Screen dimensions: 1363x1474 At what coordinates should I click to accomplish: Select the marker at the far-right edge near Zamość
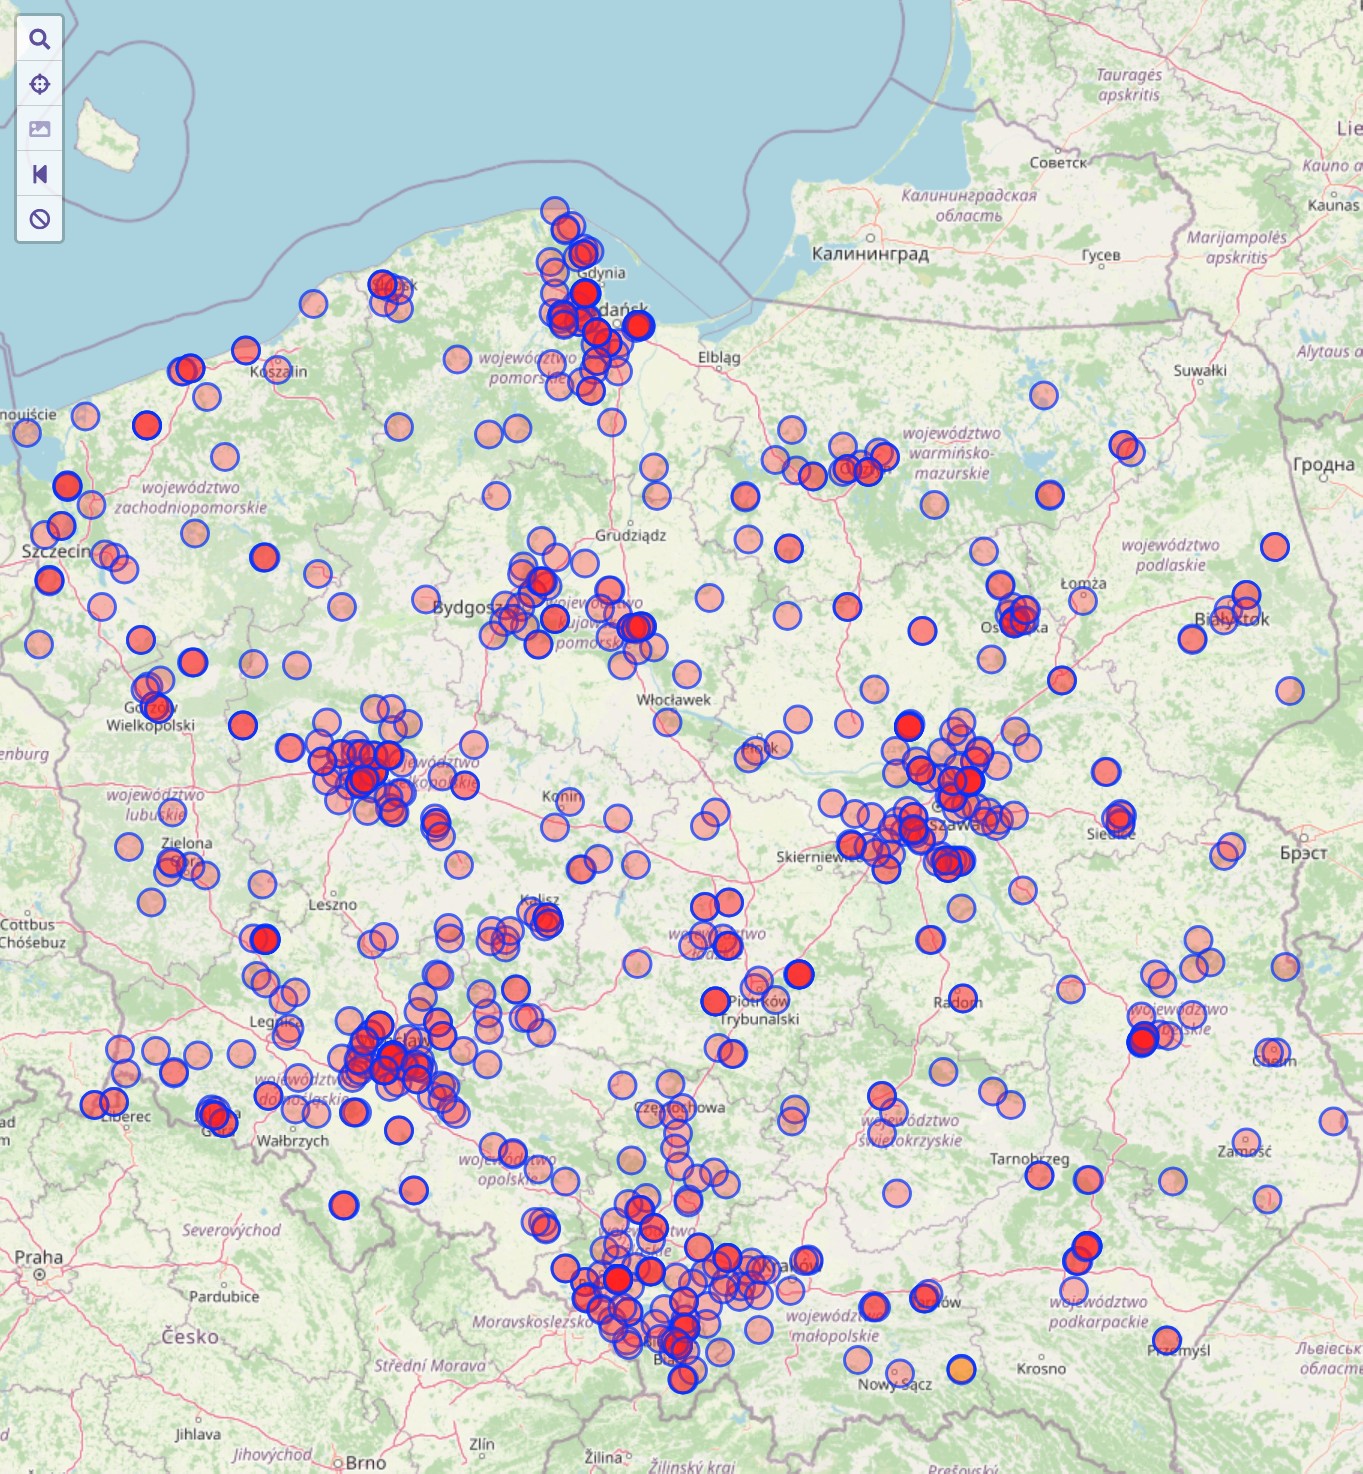coord(1333,1121)
